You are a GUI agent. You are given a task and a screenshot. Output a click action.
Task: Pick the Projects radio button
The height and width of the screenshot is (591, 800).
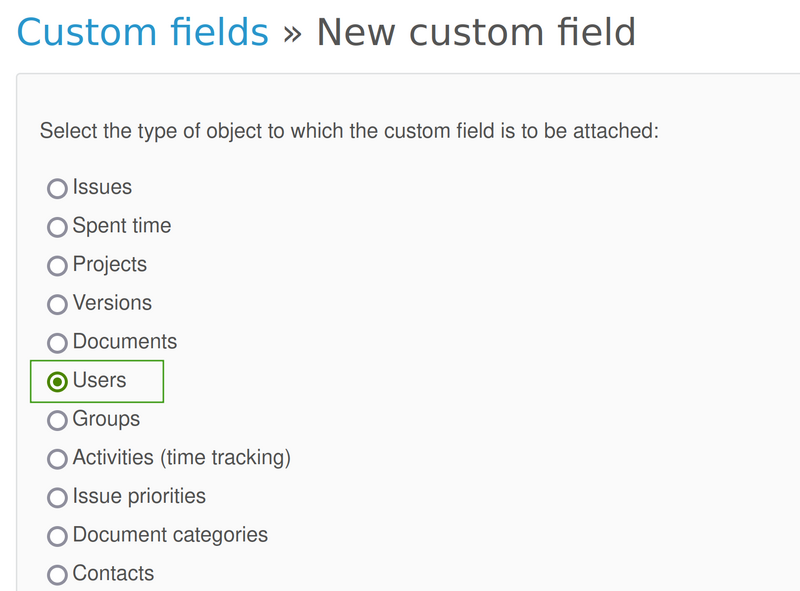pos(58,266)
